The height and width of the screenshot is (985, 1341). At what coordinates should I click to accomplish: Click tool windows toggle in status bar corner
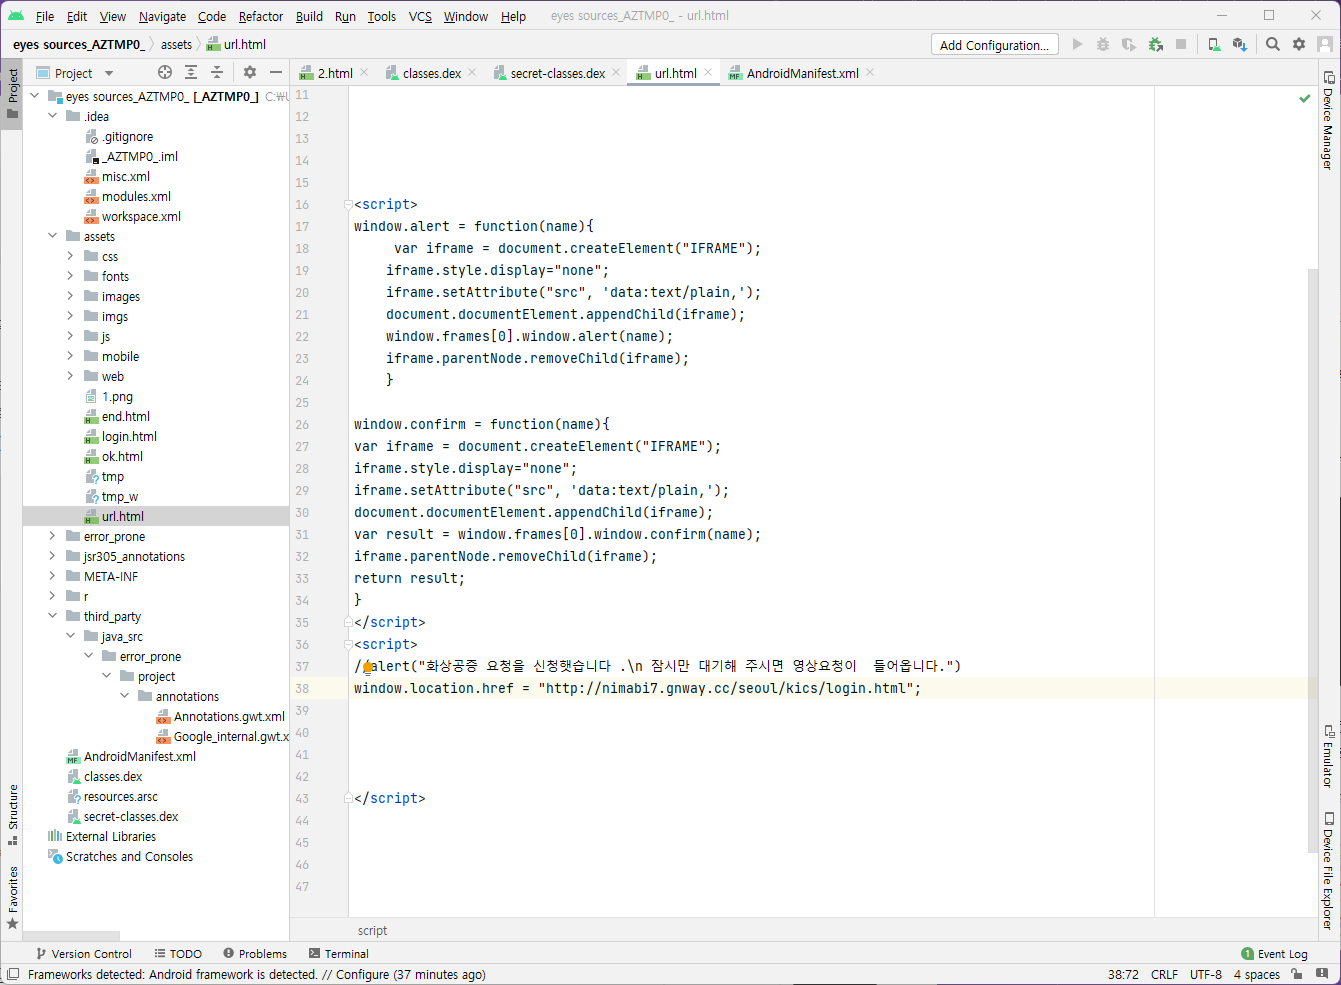click(x=13, y=974)
